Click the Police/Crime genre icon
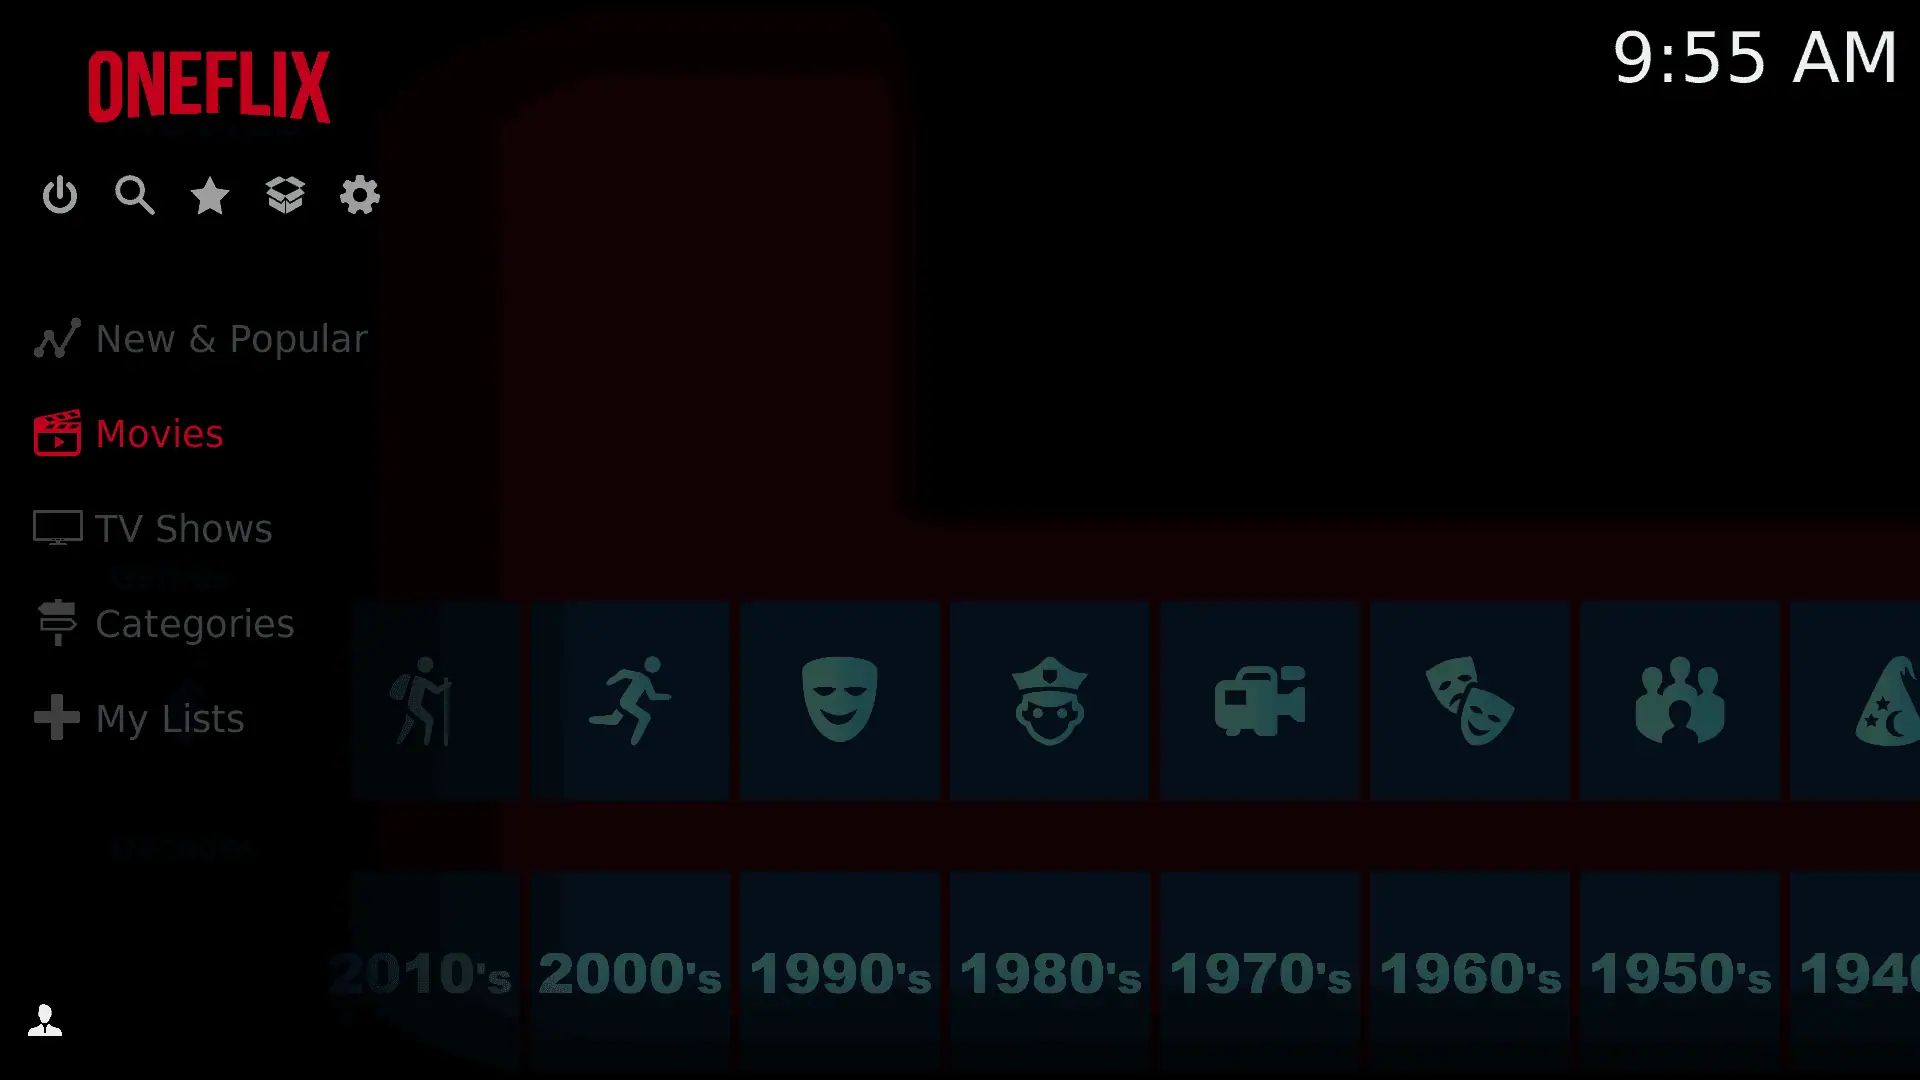This screenshot has width=1920, height=1080. (x=1051, y=700)
